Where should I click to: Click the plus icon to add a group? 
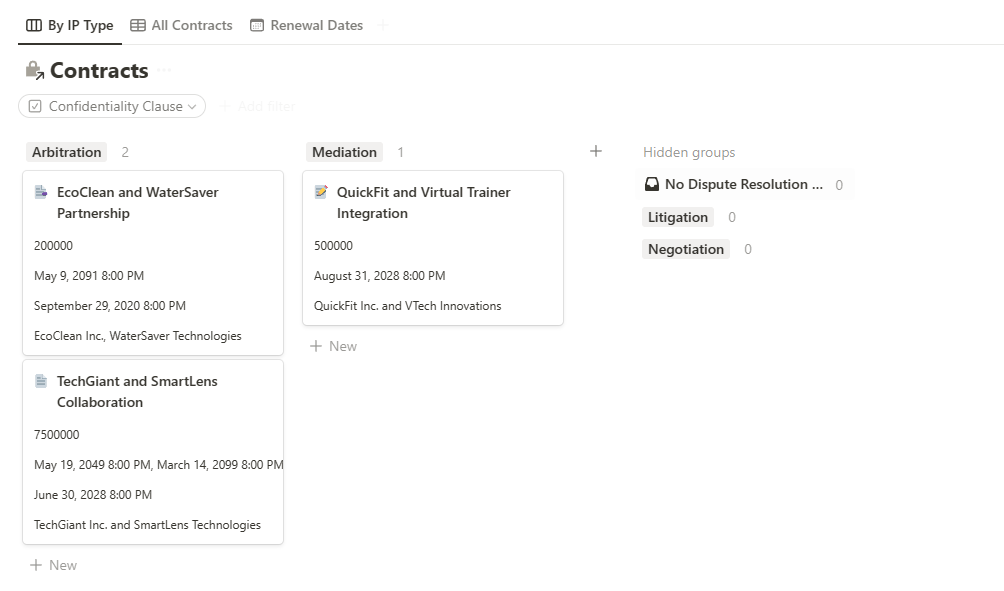point(596,152)
